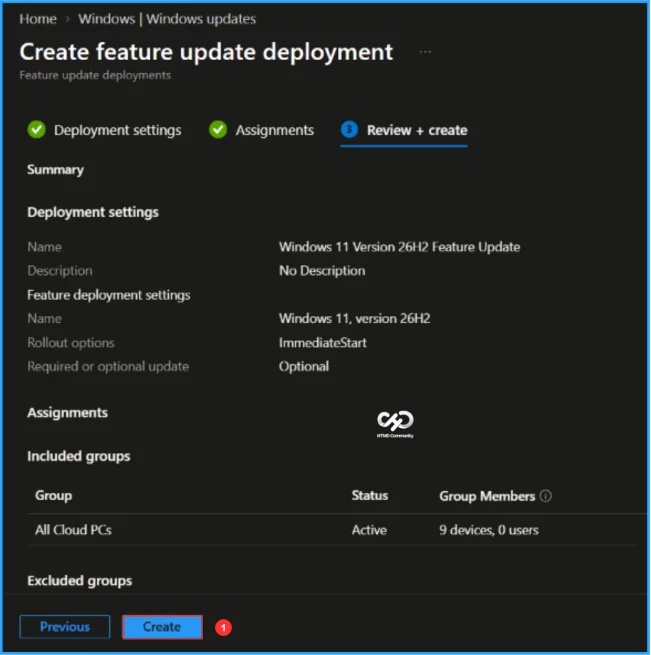Click the Status column header

coord(370,495)
